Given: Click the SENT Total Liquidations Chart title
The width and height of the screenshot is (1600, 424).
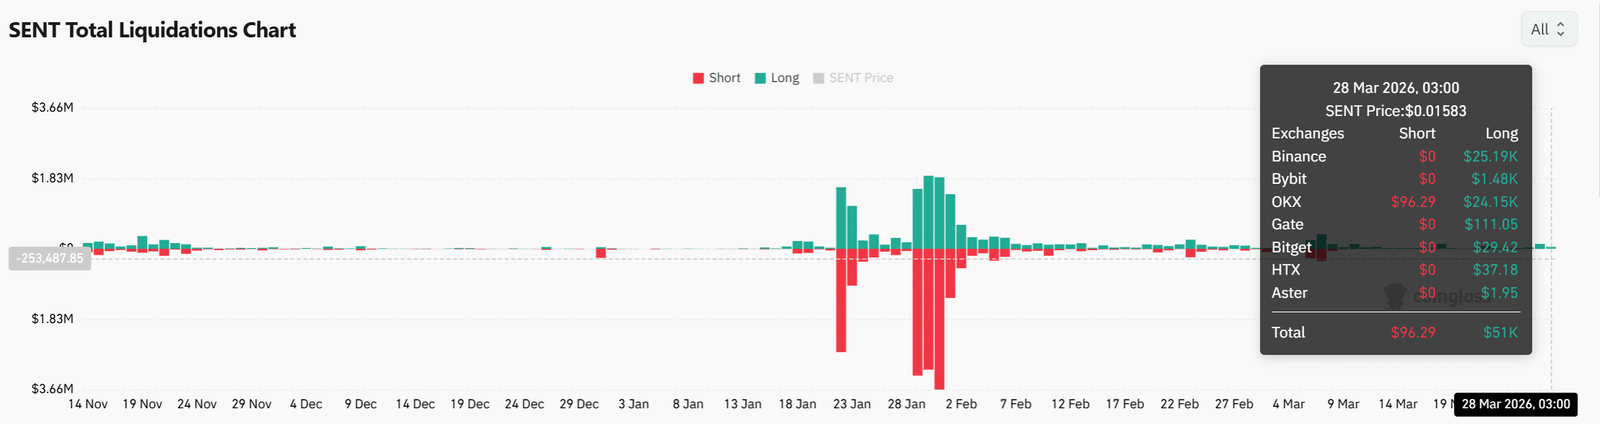Looking at the screenshot, I should 152,30.
